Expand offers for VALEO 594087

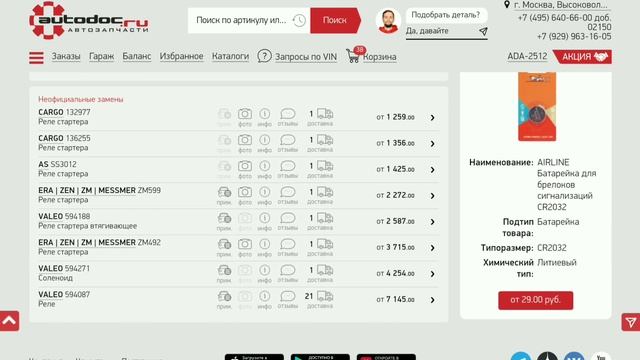point(432,300)
